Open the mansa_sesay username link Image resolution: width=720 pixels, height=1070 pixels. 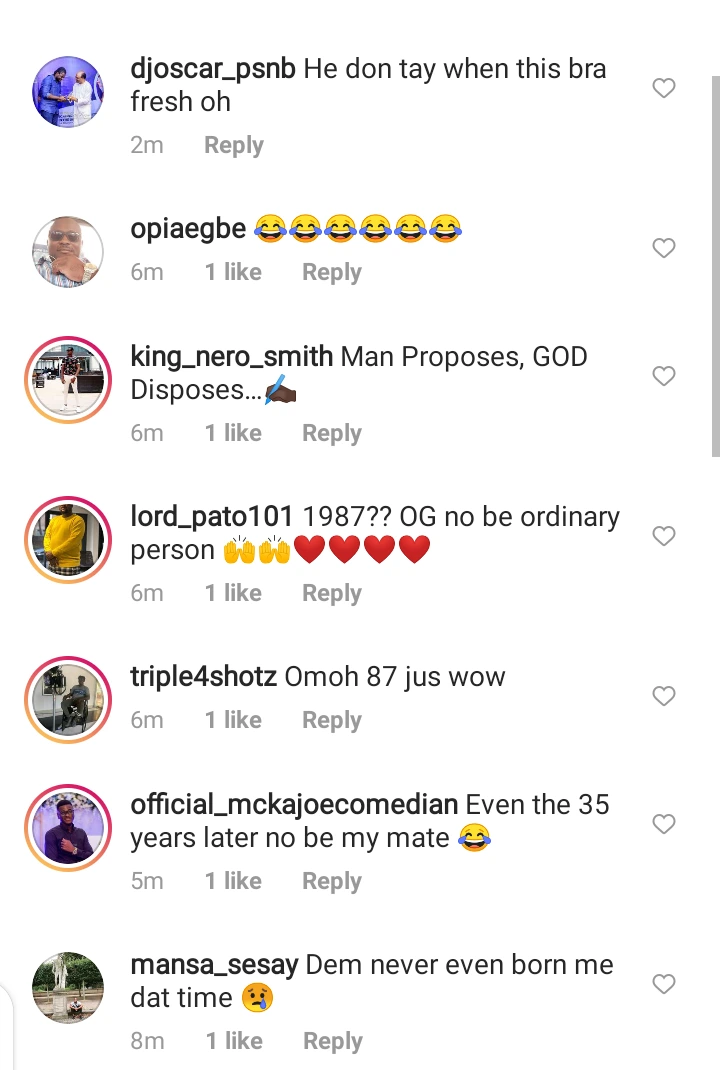point(214,965)
